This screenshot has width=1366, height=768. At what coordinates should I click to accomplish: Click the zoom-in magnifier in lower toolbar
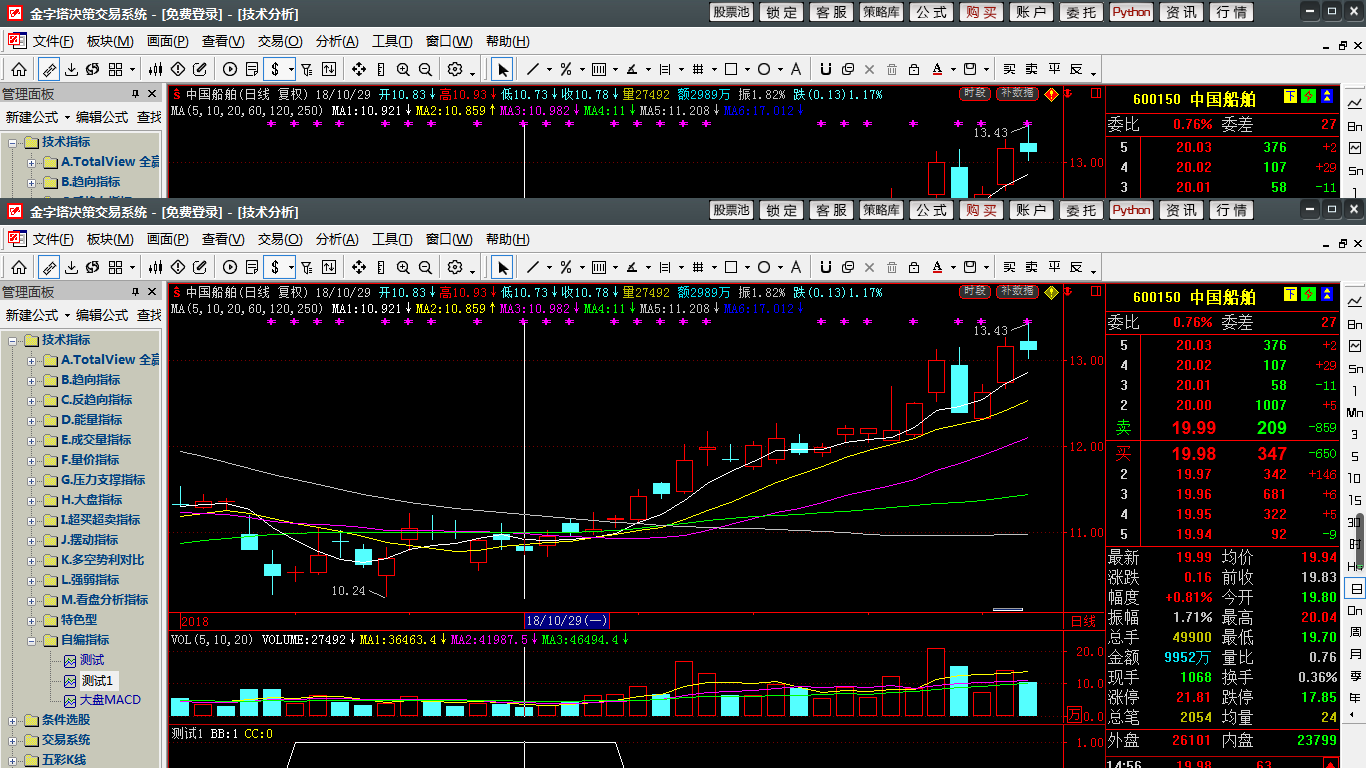pos(403,267)
